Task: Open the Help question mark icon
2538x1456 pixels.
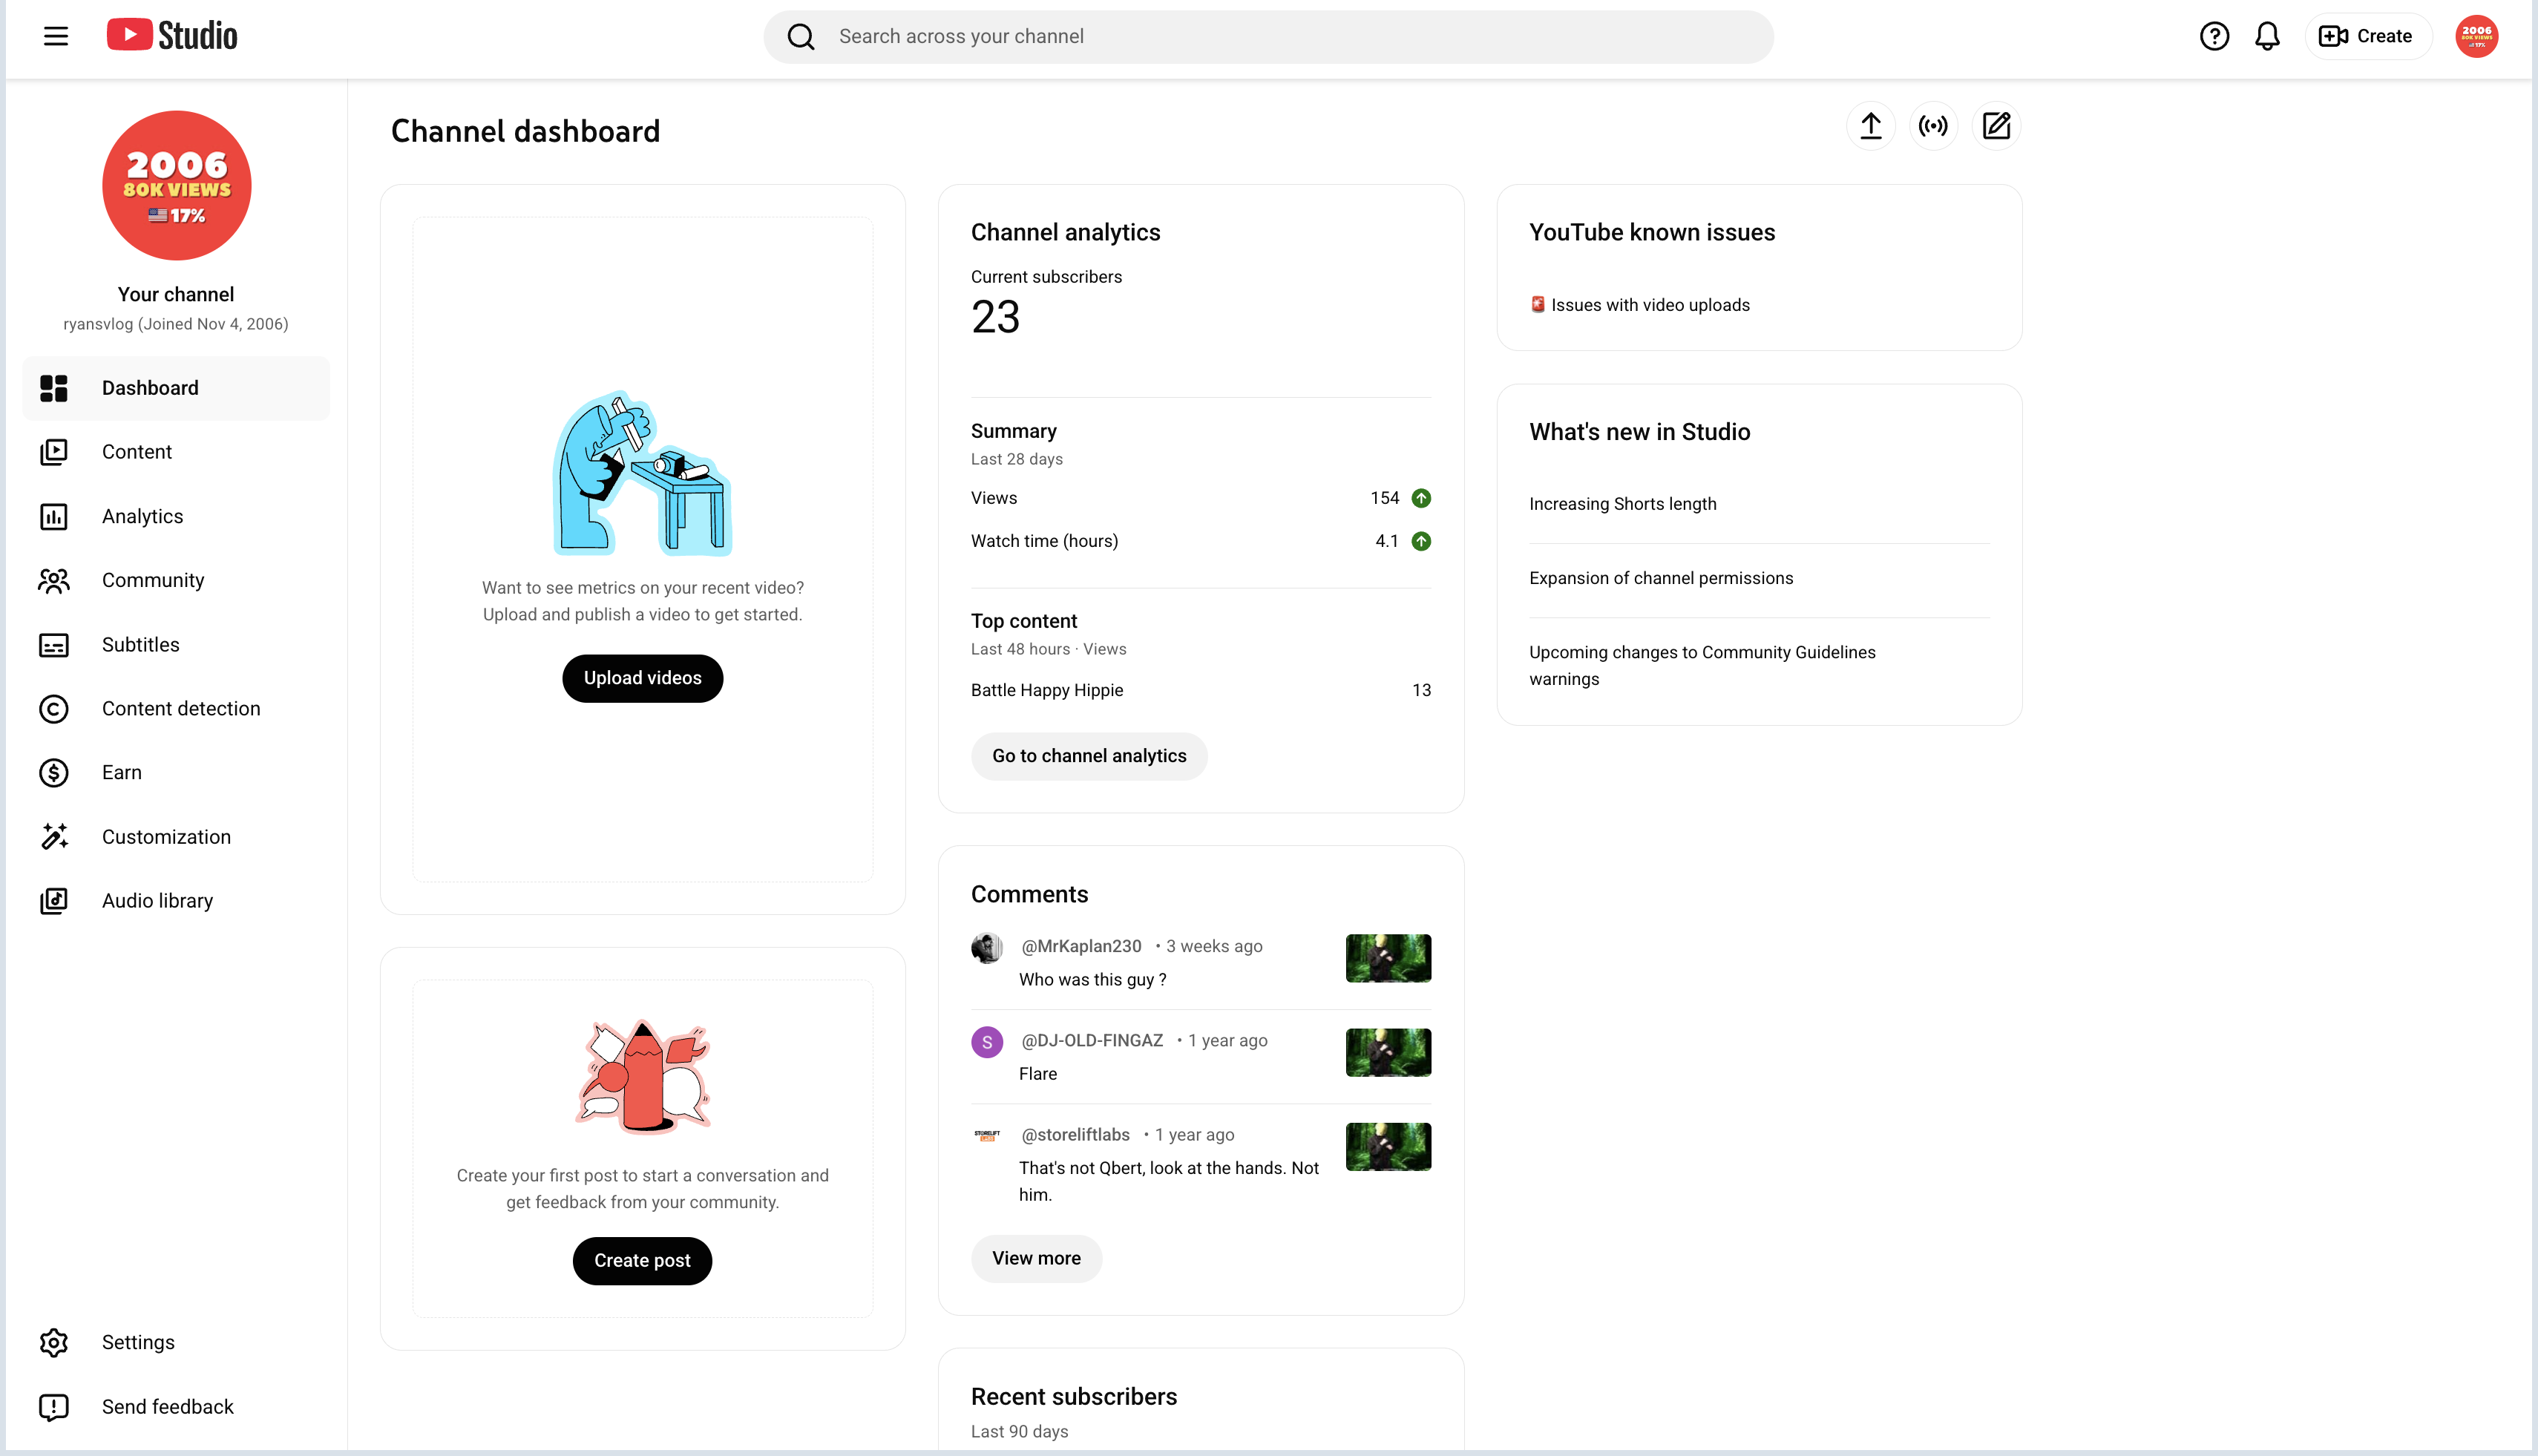Action: tap(2214, 37)
